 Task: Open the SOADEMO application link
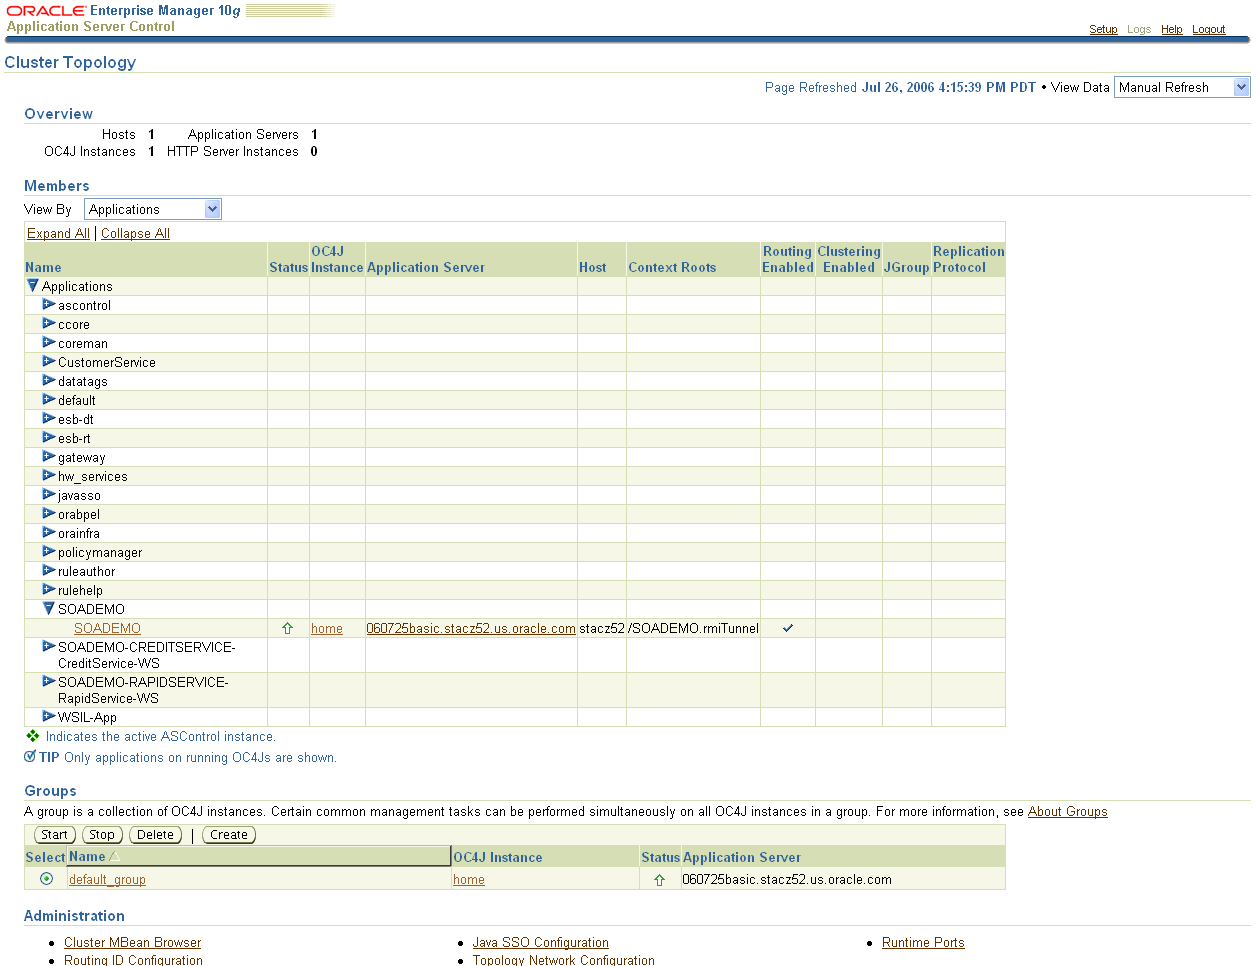tap(107, 628)
